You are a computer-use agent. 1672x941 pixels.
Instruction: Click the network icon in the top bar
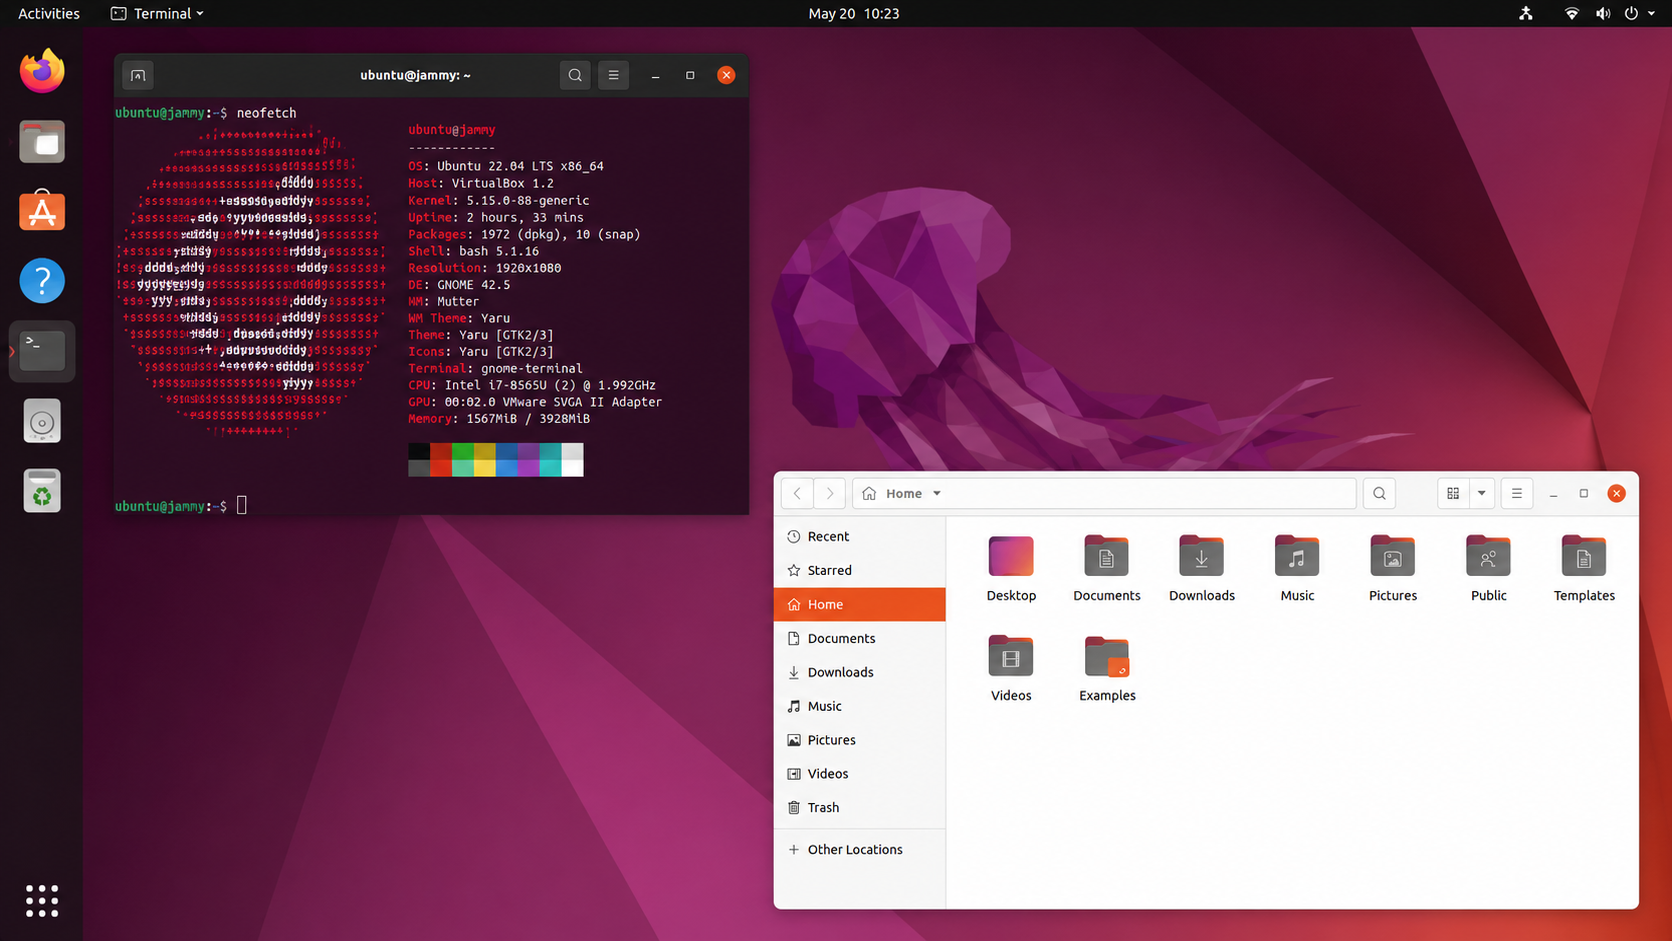[1526, 13]
